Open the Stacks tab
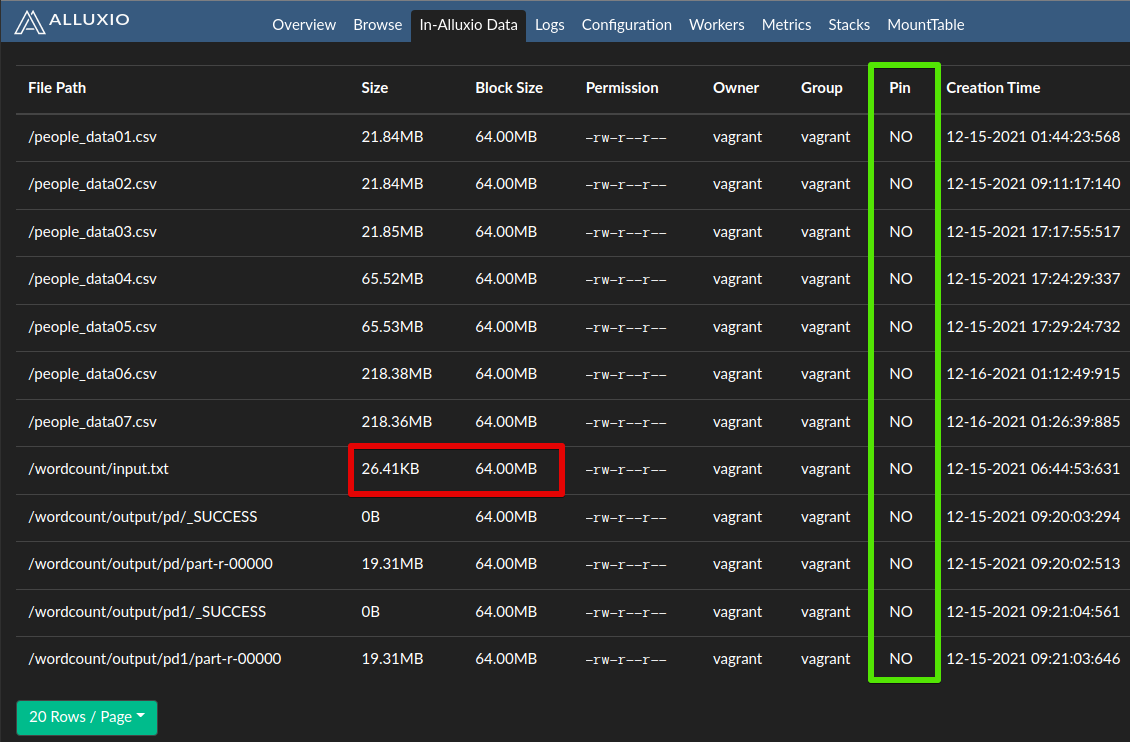Viewport: 1130px width, 742px height. pyautogui.click(x=849, y=25)
